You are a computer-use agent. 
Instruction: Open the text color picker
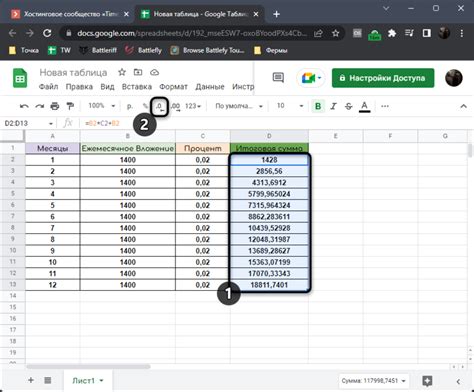[x=364, y=107]
